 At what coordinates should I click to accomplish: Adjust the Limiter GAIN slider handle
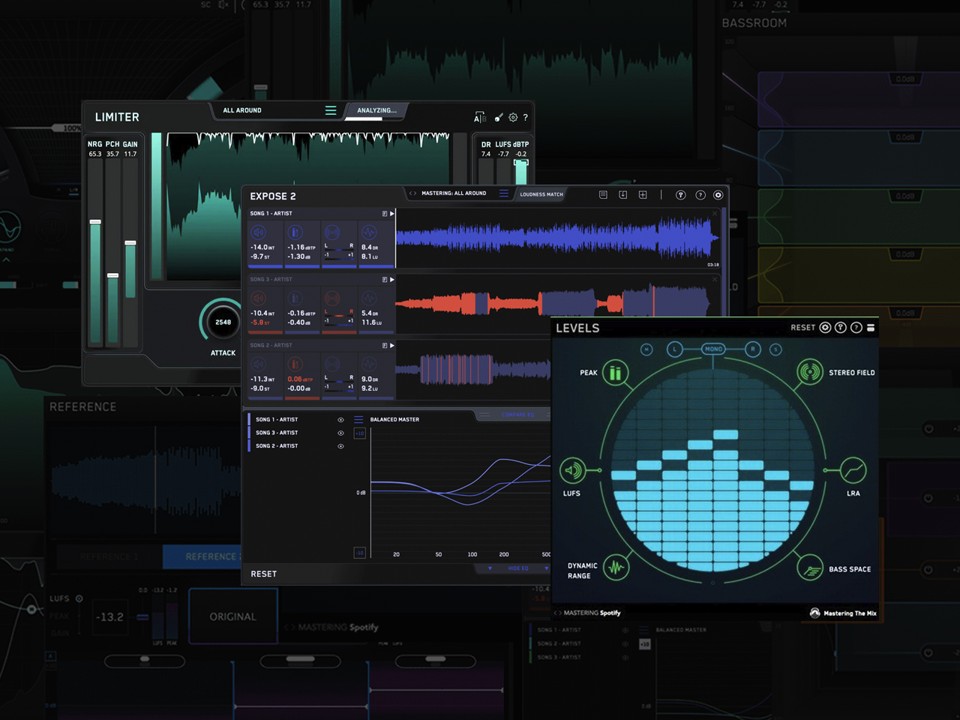[130, 243]
